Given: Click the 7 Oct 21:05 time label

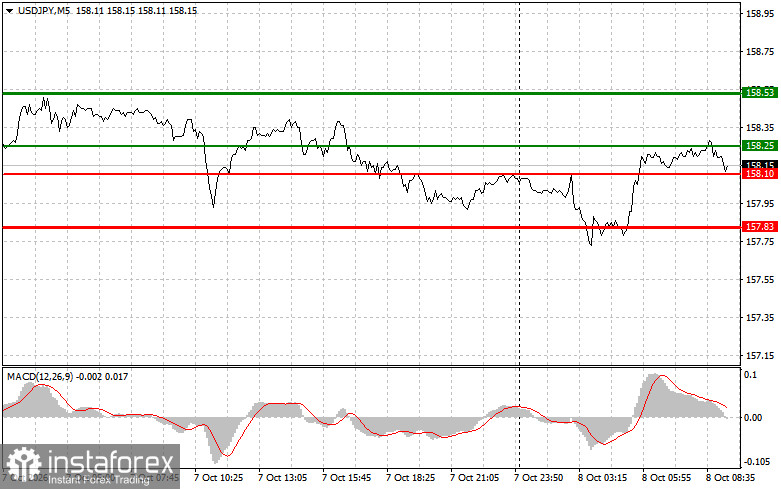Looking at the screenshot, I should tap(474, 478).
